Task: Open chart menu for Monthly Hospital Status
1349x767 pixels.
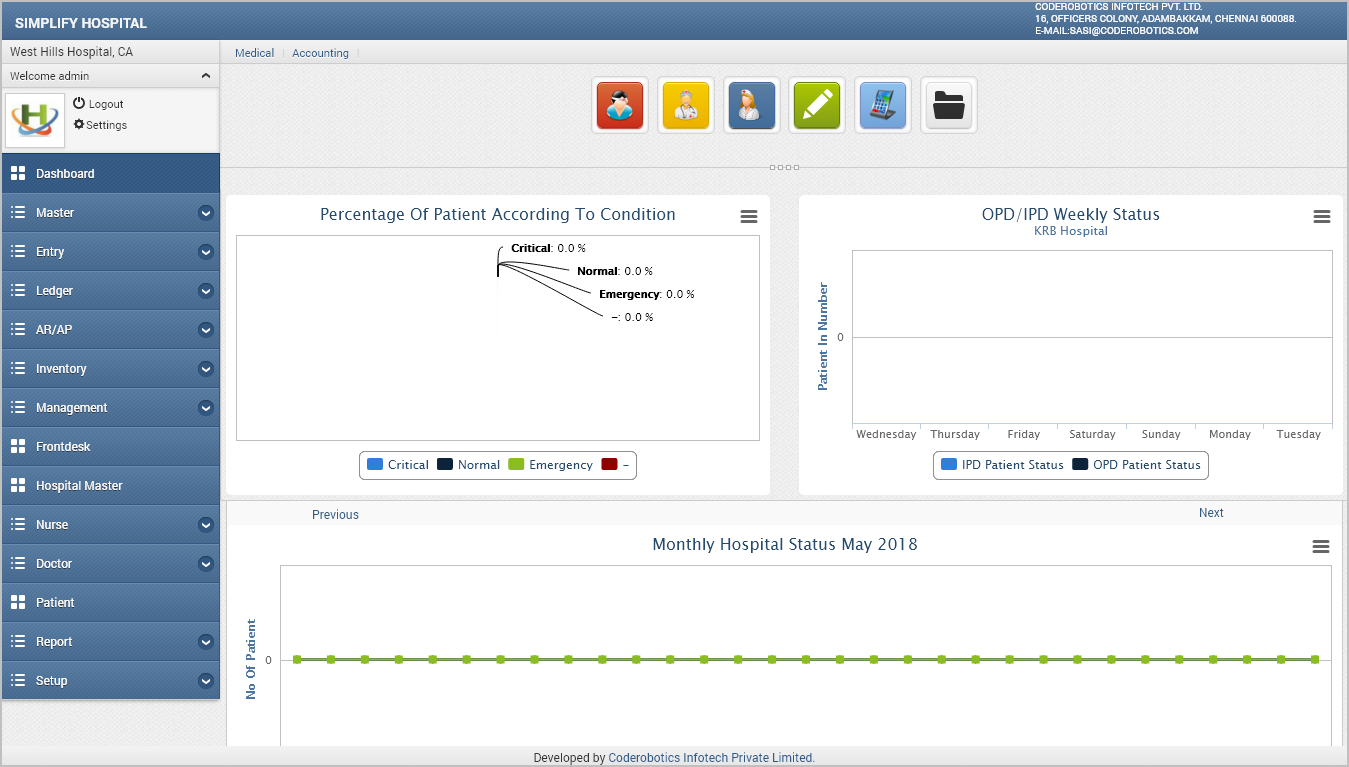Action: pos(1321,547)
